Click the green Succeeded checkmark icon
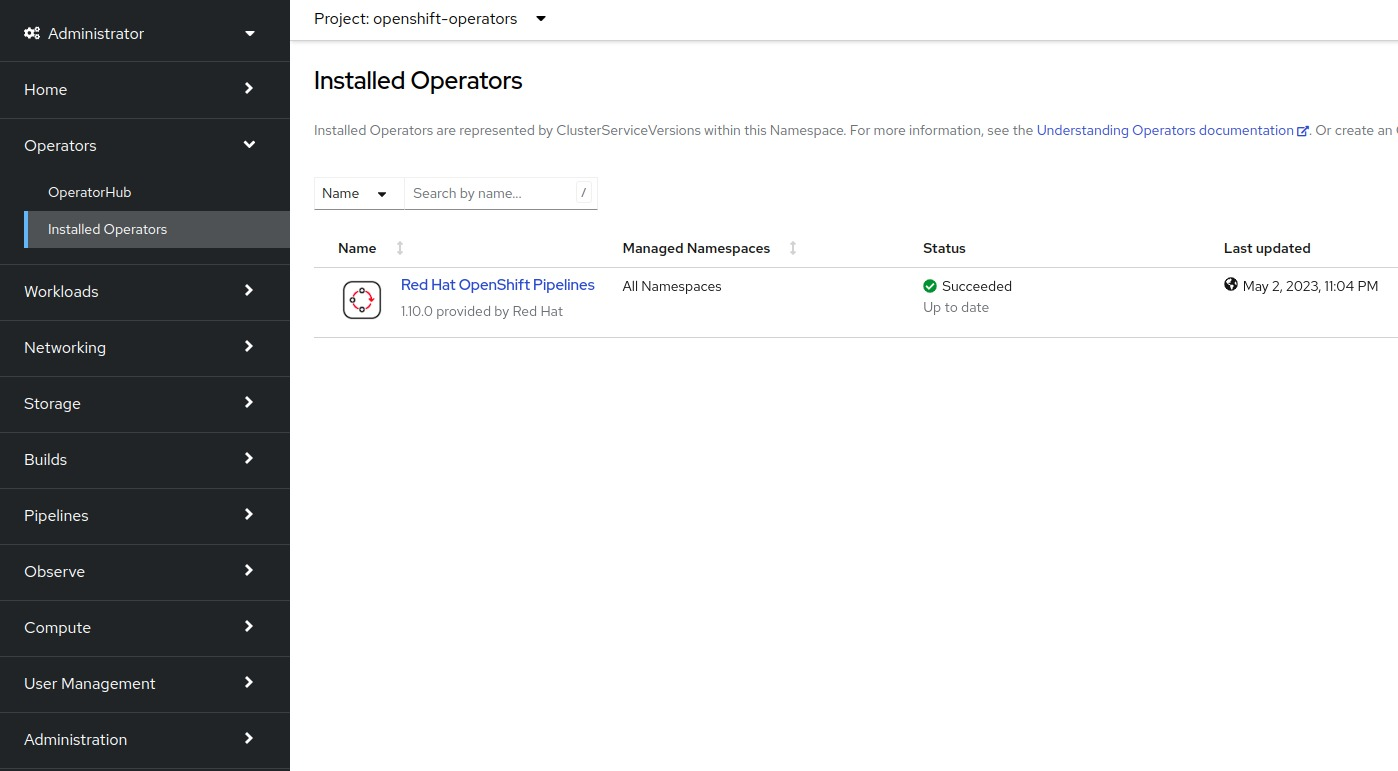 (x=930, y=286)
